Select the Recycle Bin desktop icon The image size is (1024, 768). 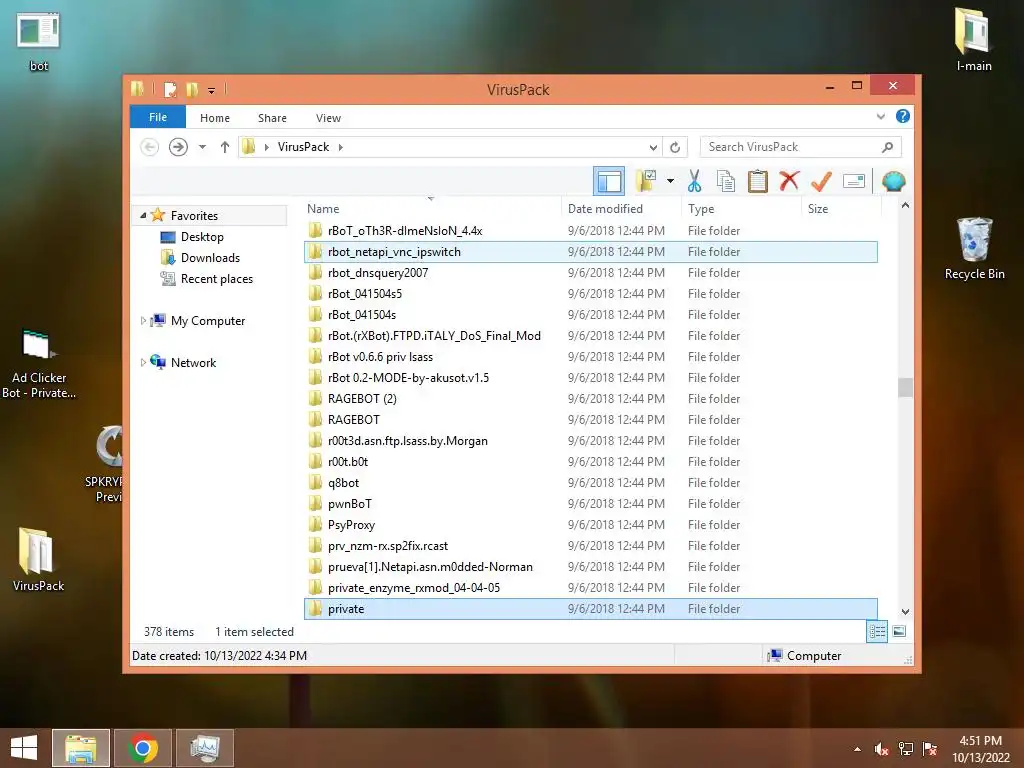974,248
